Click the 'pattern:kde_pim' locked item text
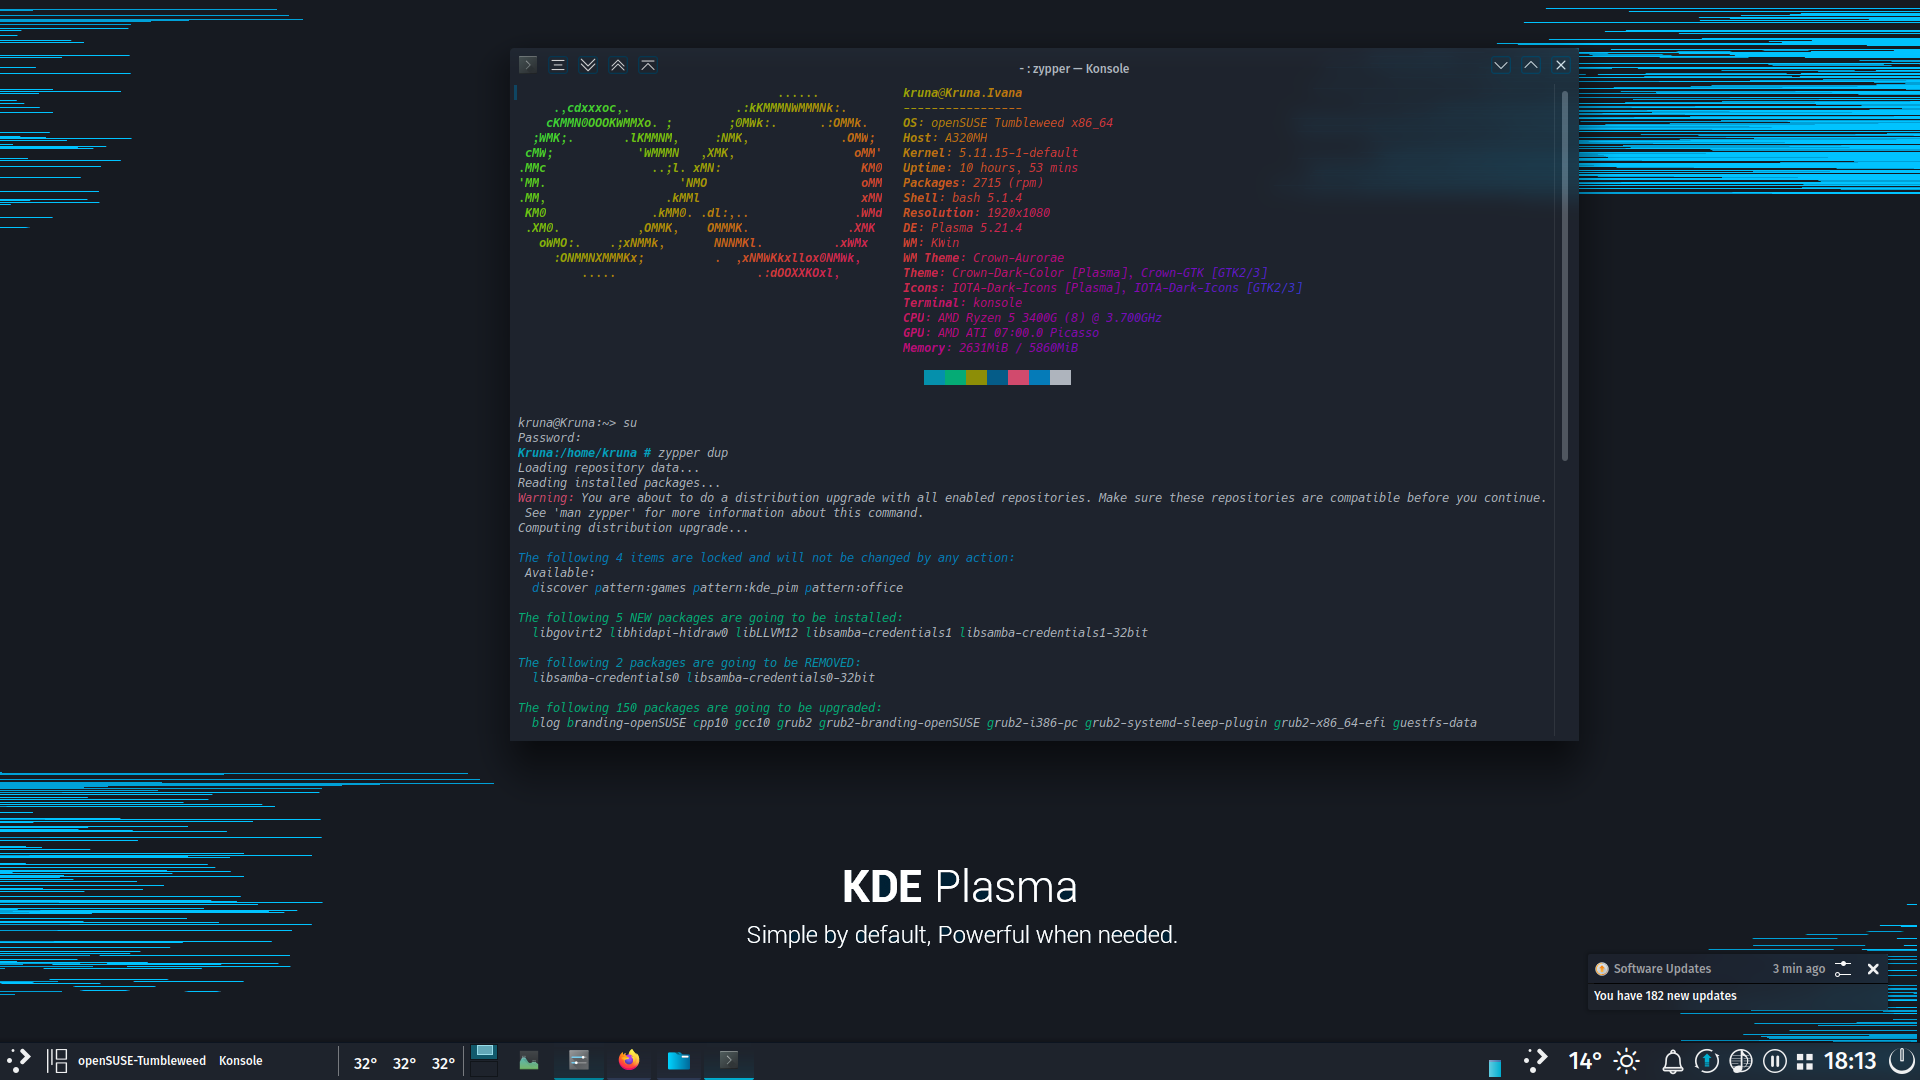The width and height of the screenshot is (1920, 1080). 745,588
